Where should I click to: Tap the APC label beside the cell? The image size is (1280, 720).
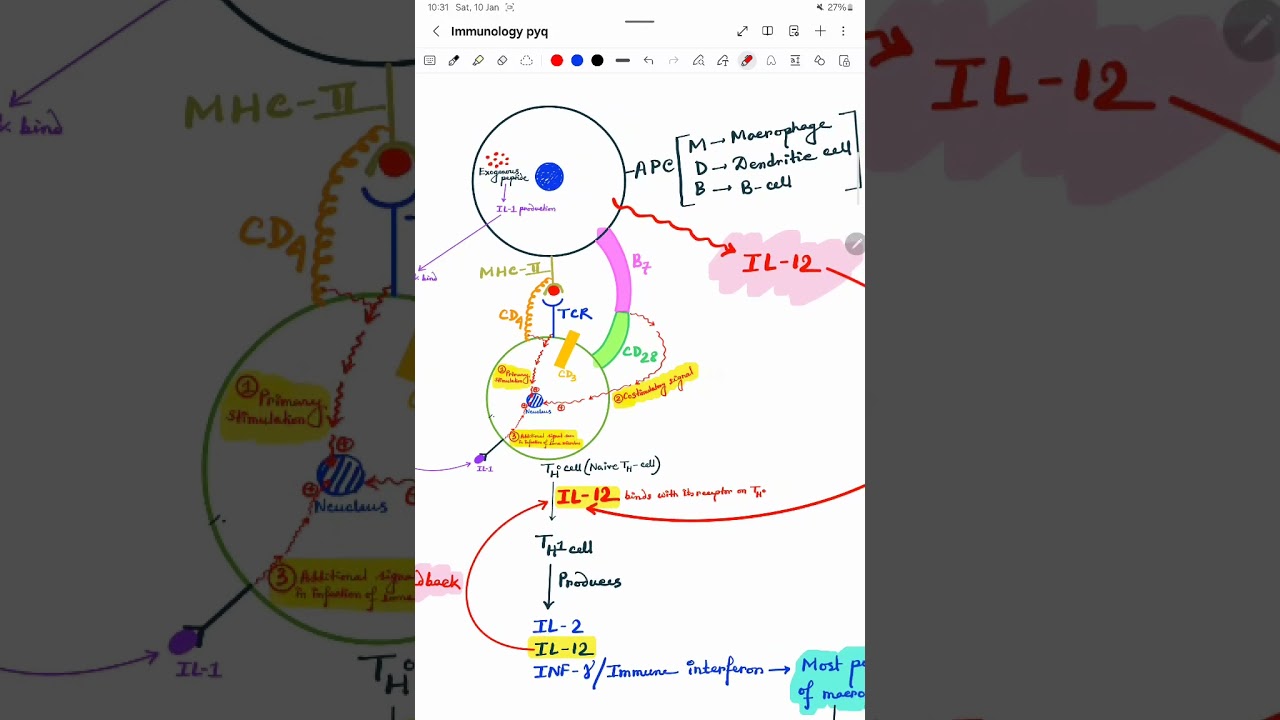click(x=655, y=168)
